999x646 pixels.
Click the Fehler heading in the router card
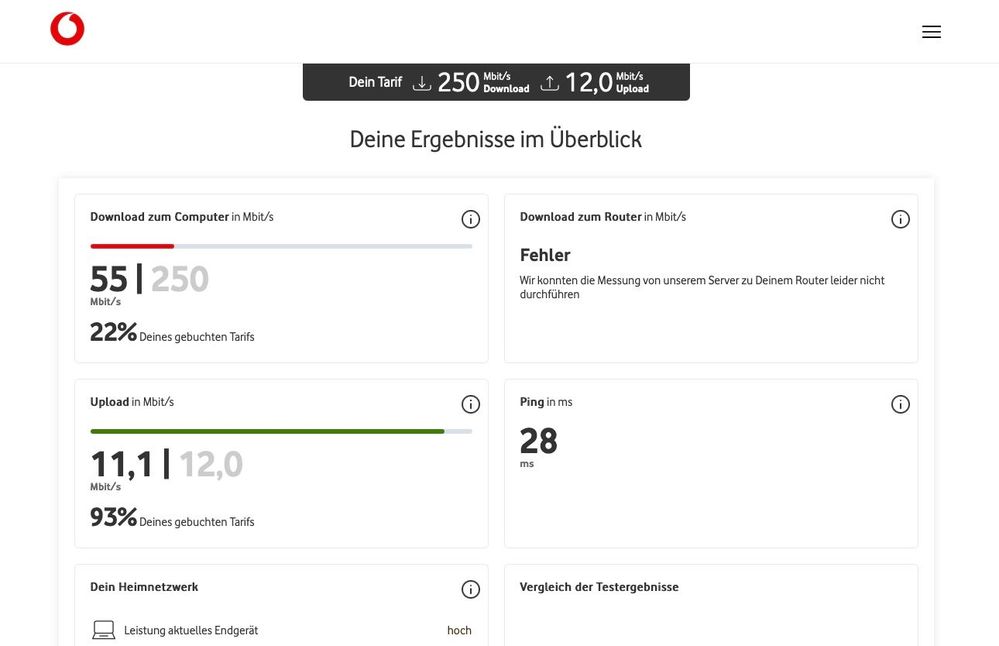tap(545, 255)
